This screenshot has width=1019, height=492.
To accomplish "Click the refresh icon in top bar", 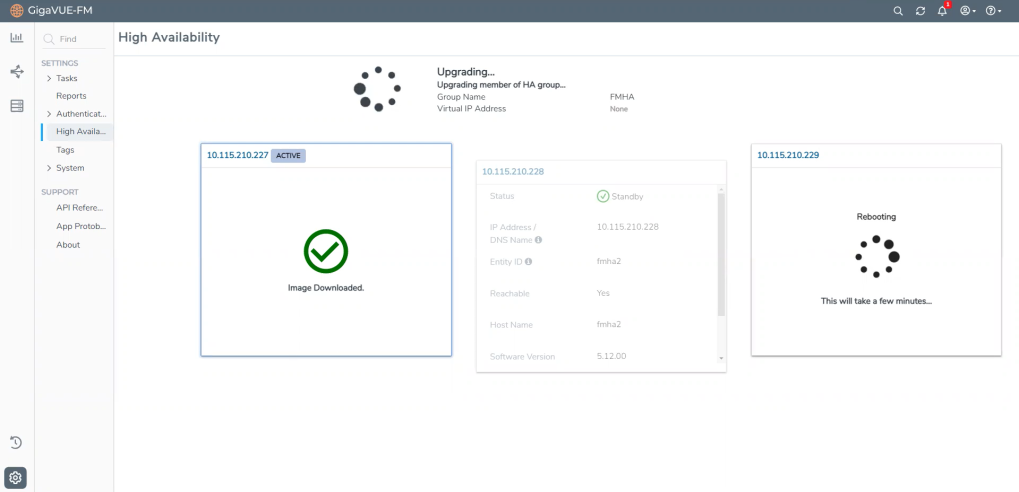I will (920, 11).
